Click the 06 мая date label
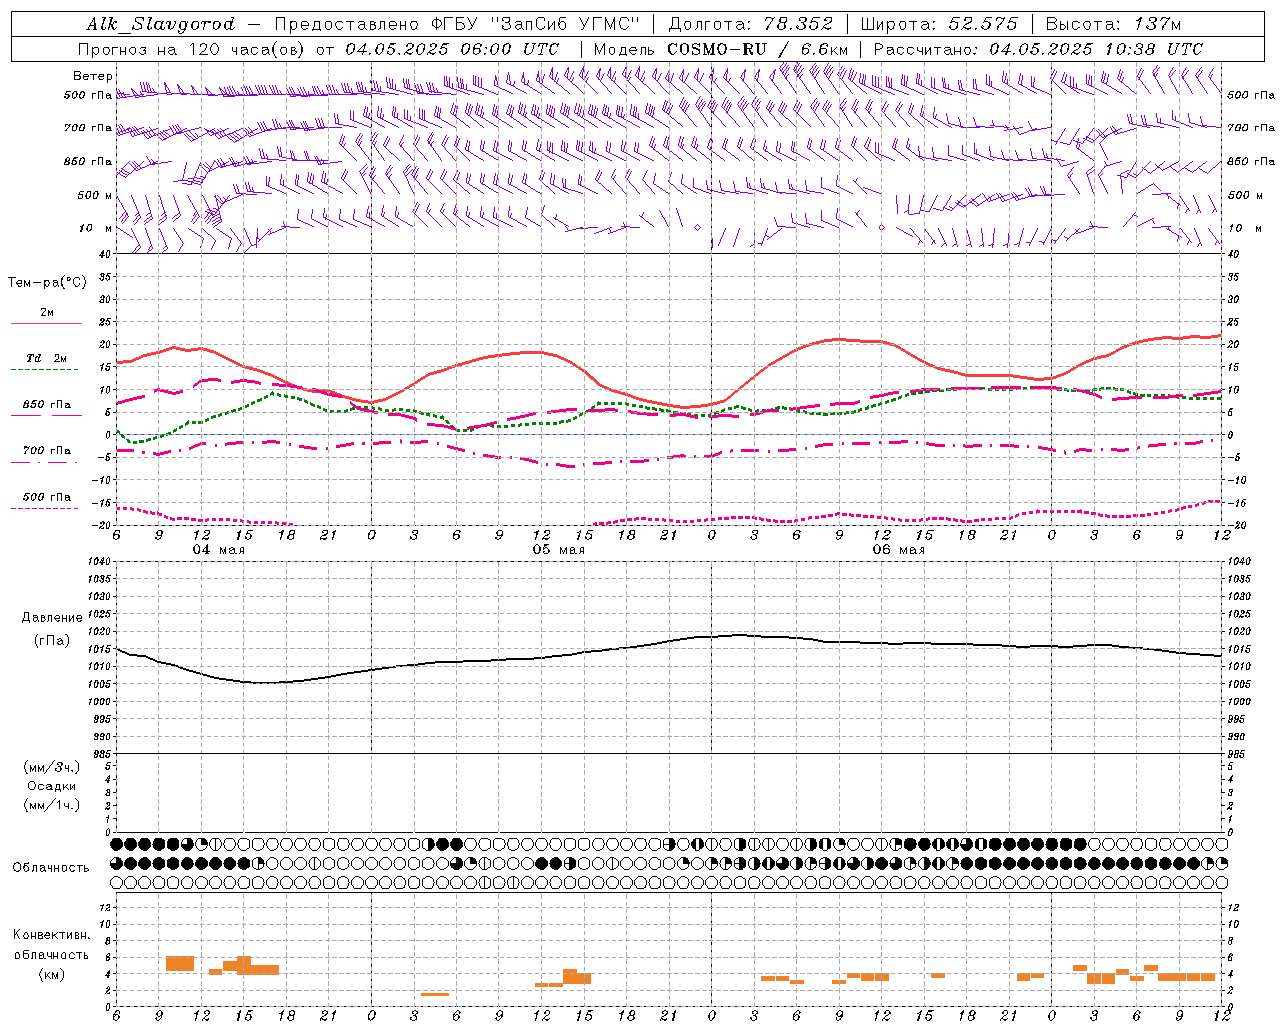 click(x=898, y=550)
